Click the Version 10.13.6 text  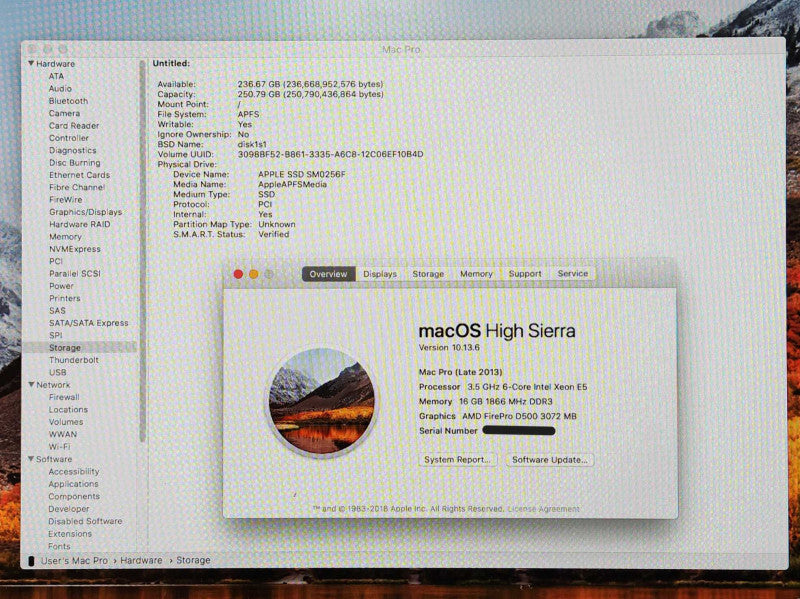(x=449, y=347)
